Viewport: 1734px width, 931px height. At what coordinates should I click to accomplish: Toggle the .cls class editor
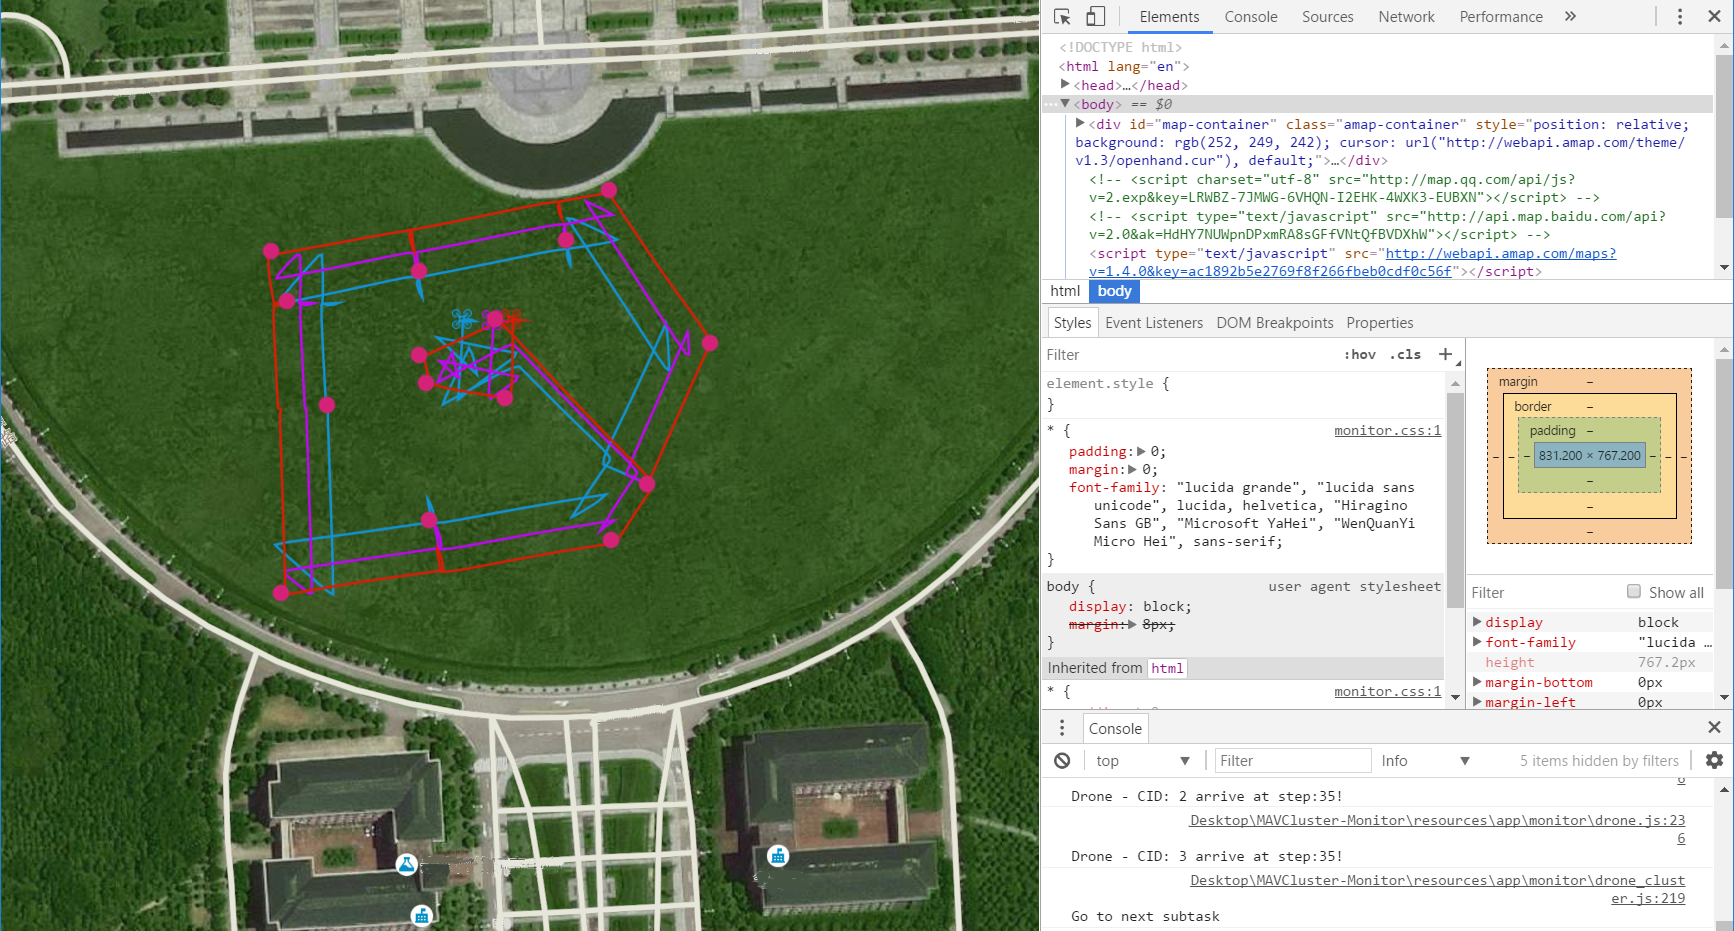coord(1405,355)
